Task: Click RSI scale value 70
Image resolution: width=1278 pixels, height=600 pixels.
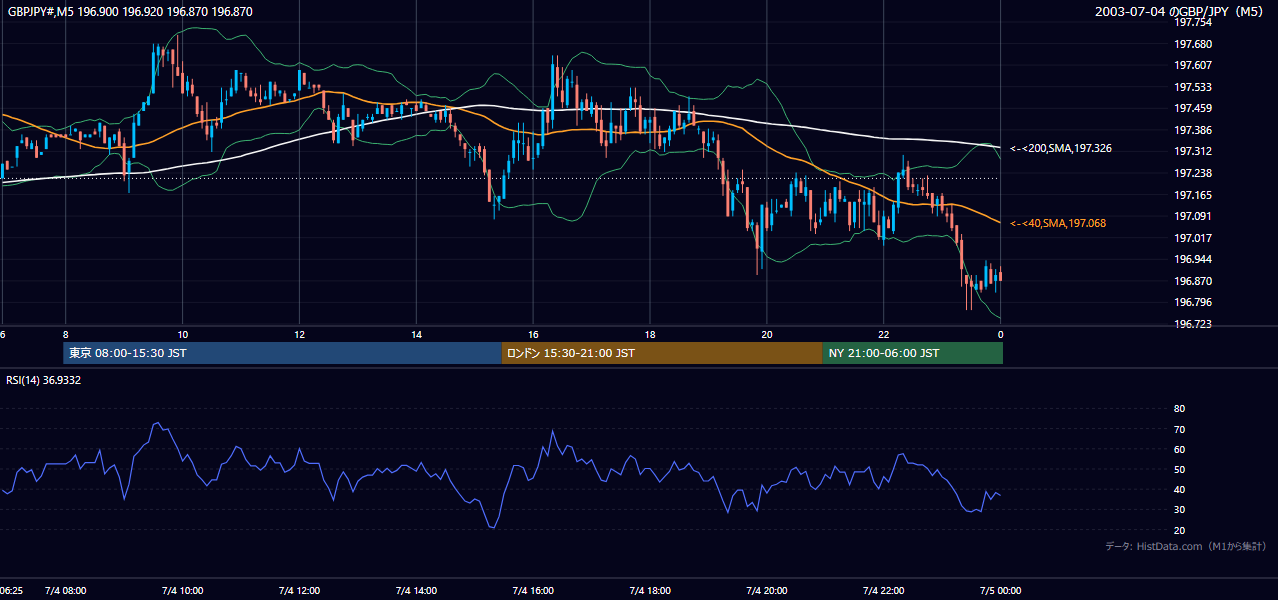Action: coord(1179,429)
